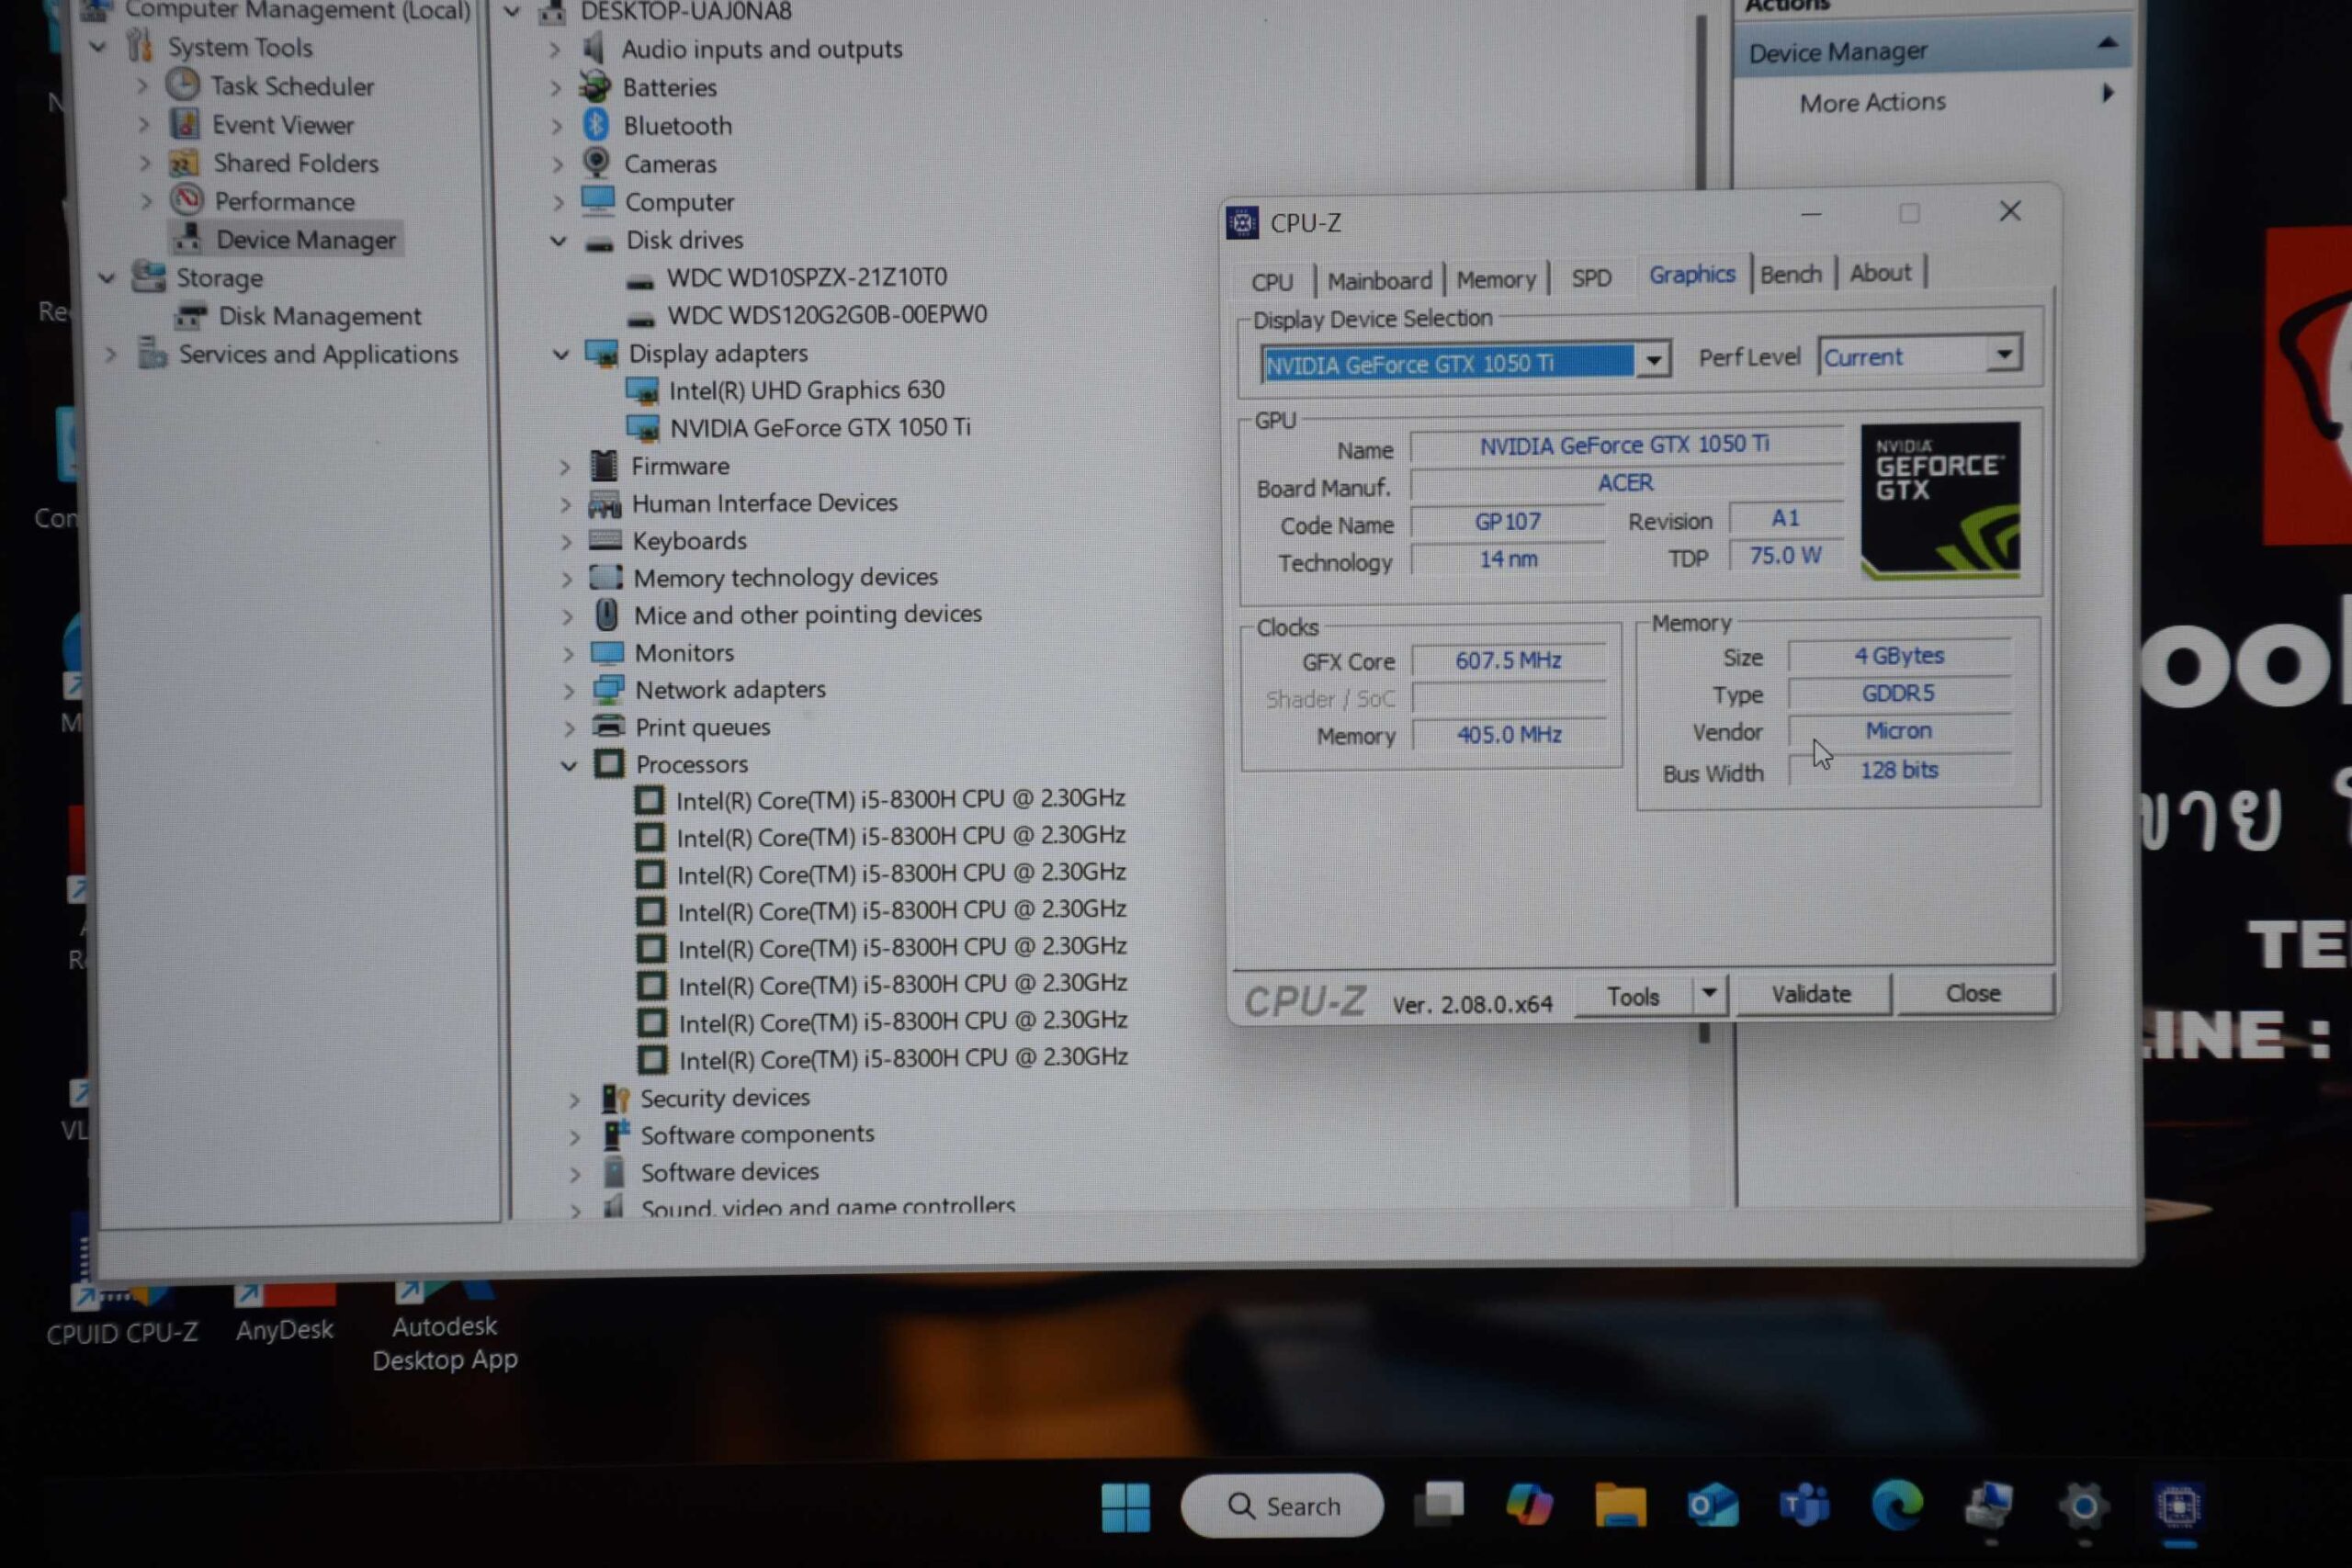Click the Validate button

click(1811, 994)
